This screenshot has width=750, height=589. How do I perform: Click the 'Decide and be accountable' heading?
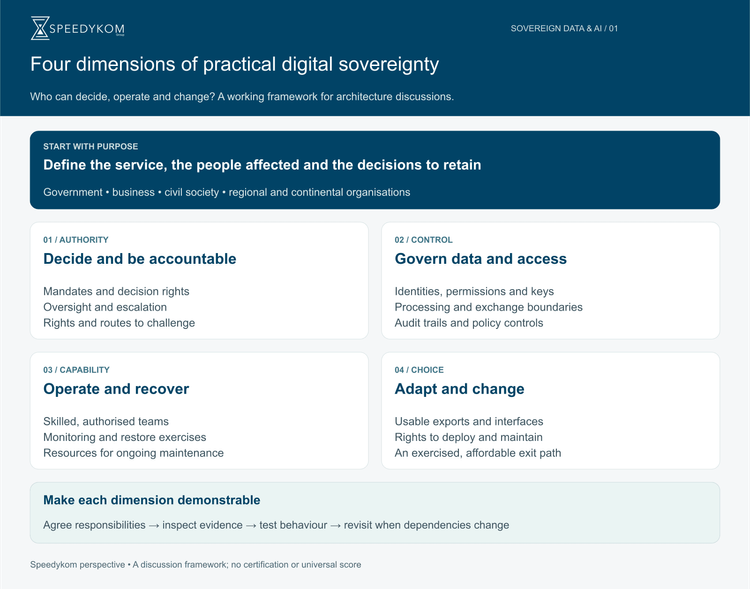[x=140, y=259]
